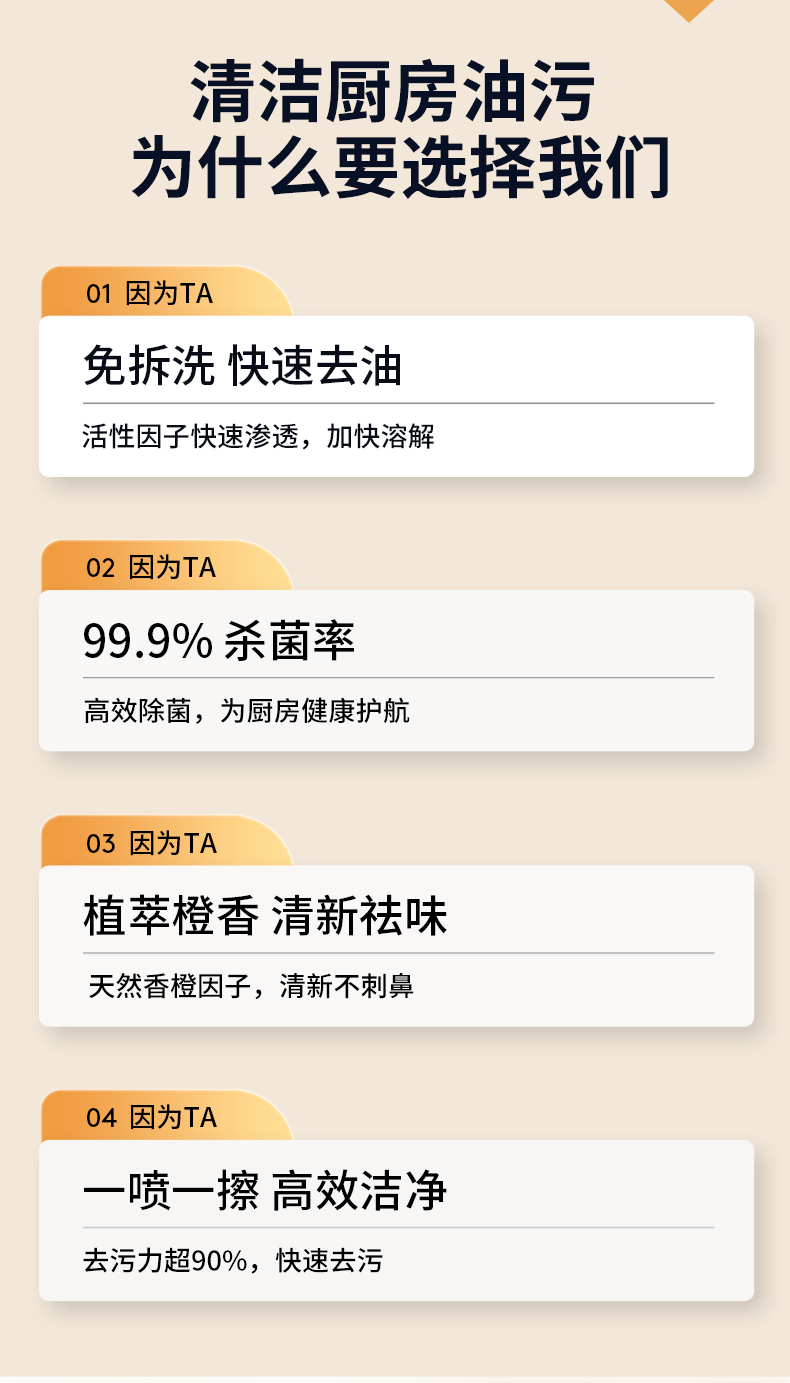Click the description "活性因子快速渗透，加快溶解"

(x=259, y=437)
